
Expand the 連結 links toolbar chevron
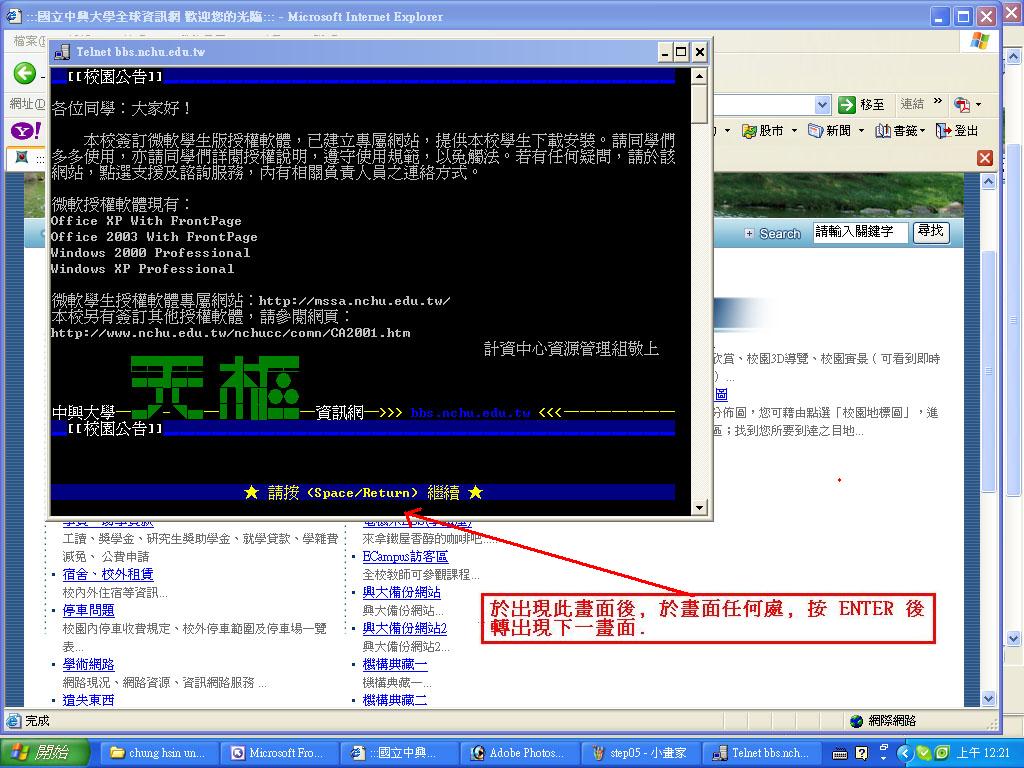point(938,101)
